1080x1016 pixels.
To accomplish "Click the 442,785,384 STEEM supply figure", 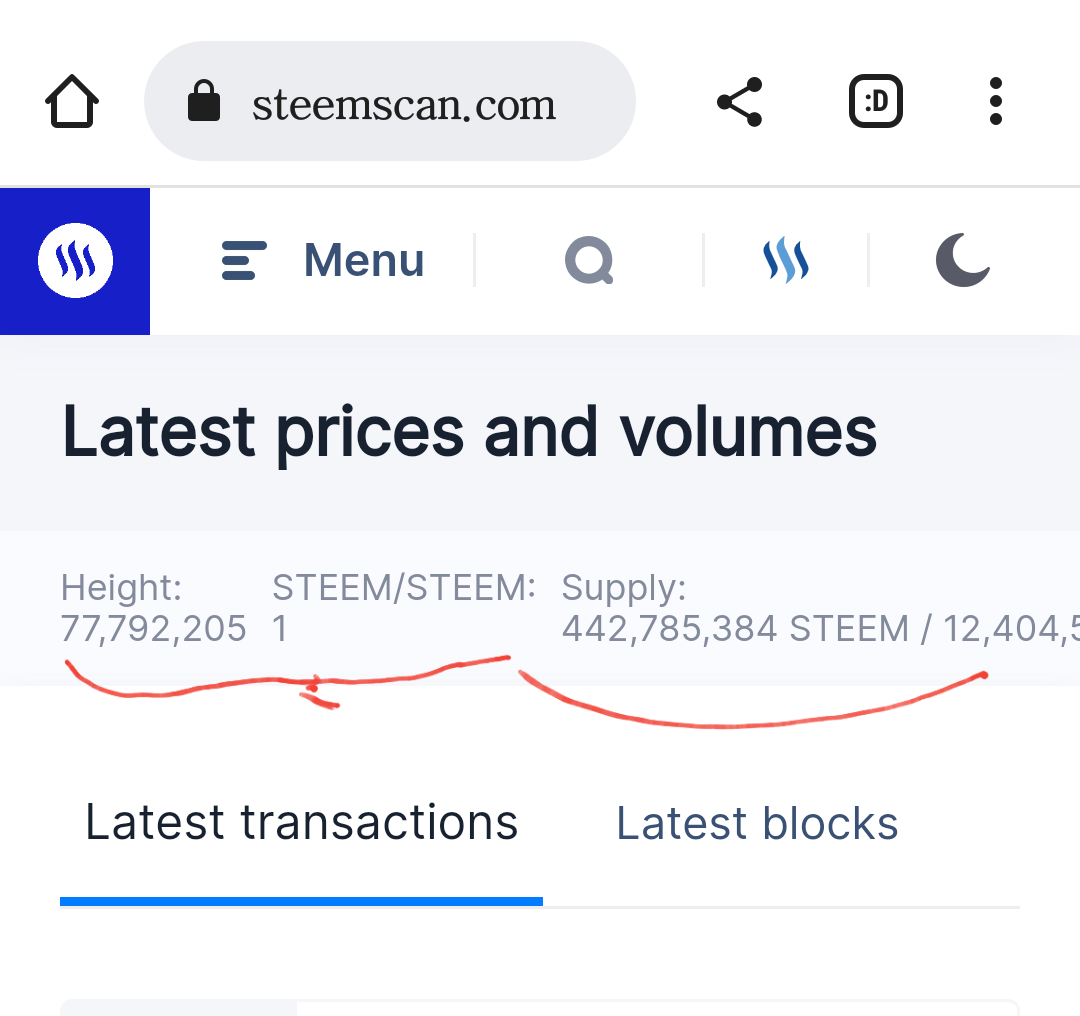I will (x=735, y=629).
